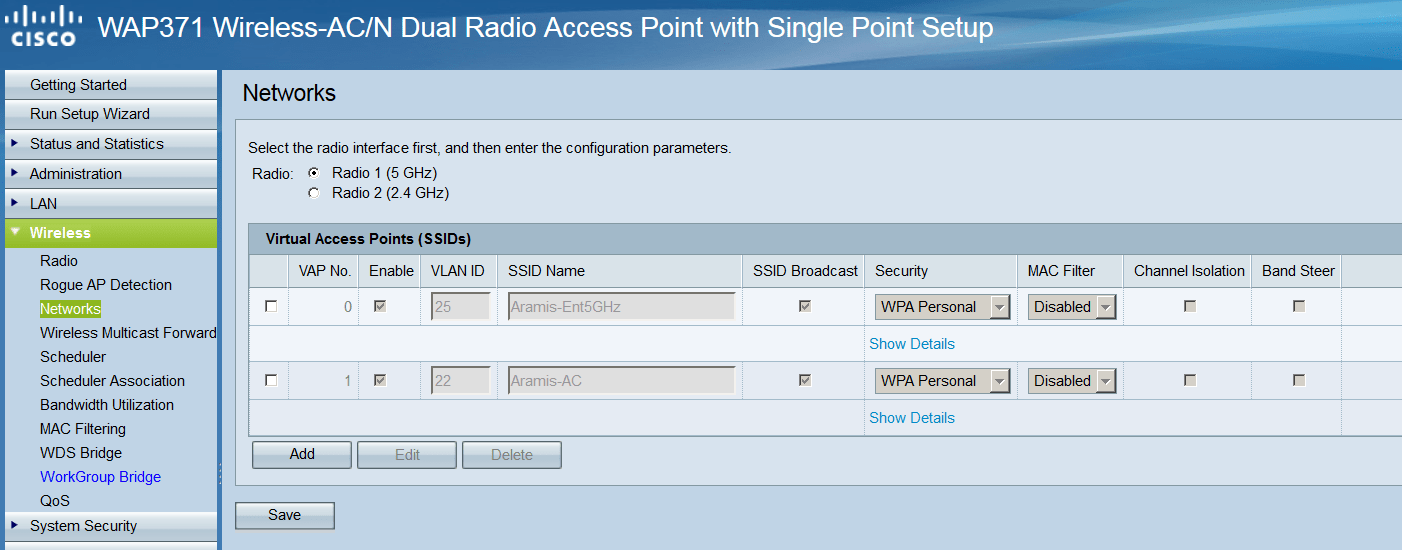Image resolution: width=1402 pixels, height=550 pixels.
Task: Click the Save button
Action: [285, 516]
